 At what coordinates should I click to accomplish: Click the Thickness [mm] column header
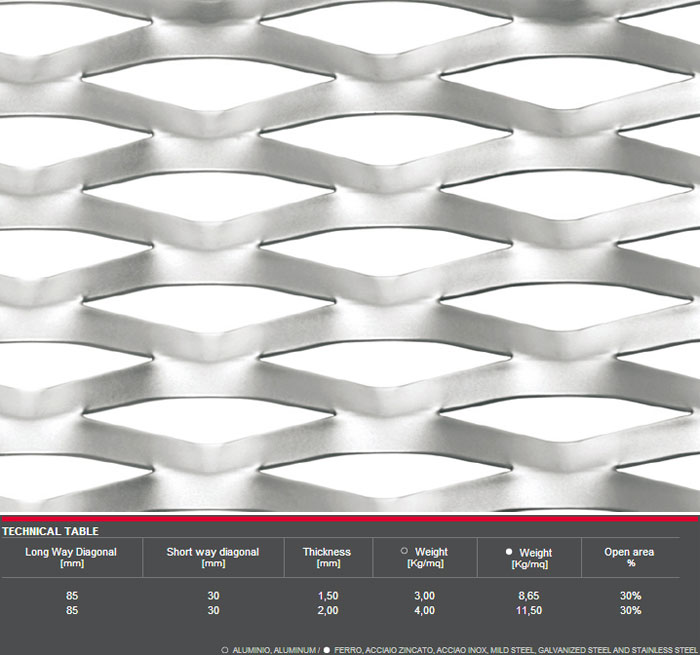click(x=327, y=557)
